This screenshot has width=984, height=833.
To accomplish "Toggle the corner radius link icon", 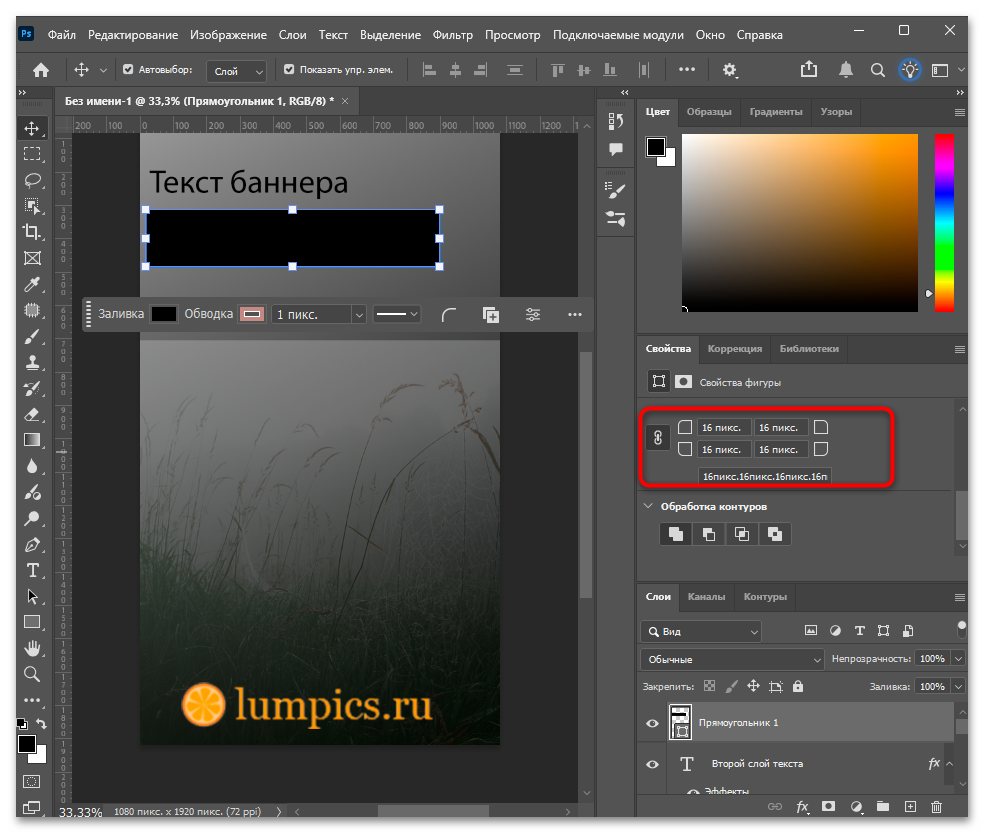I will pyautogui.click(x=658, y=437).
